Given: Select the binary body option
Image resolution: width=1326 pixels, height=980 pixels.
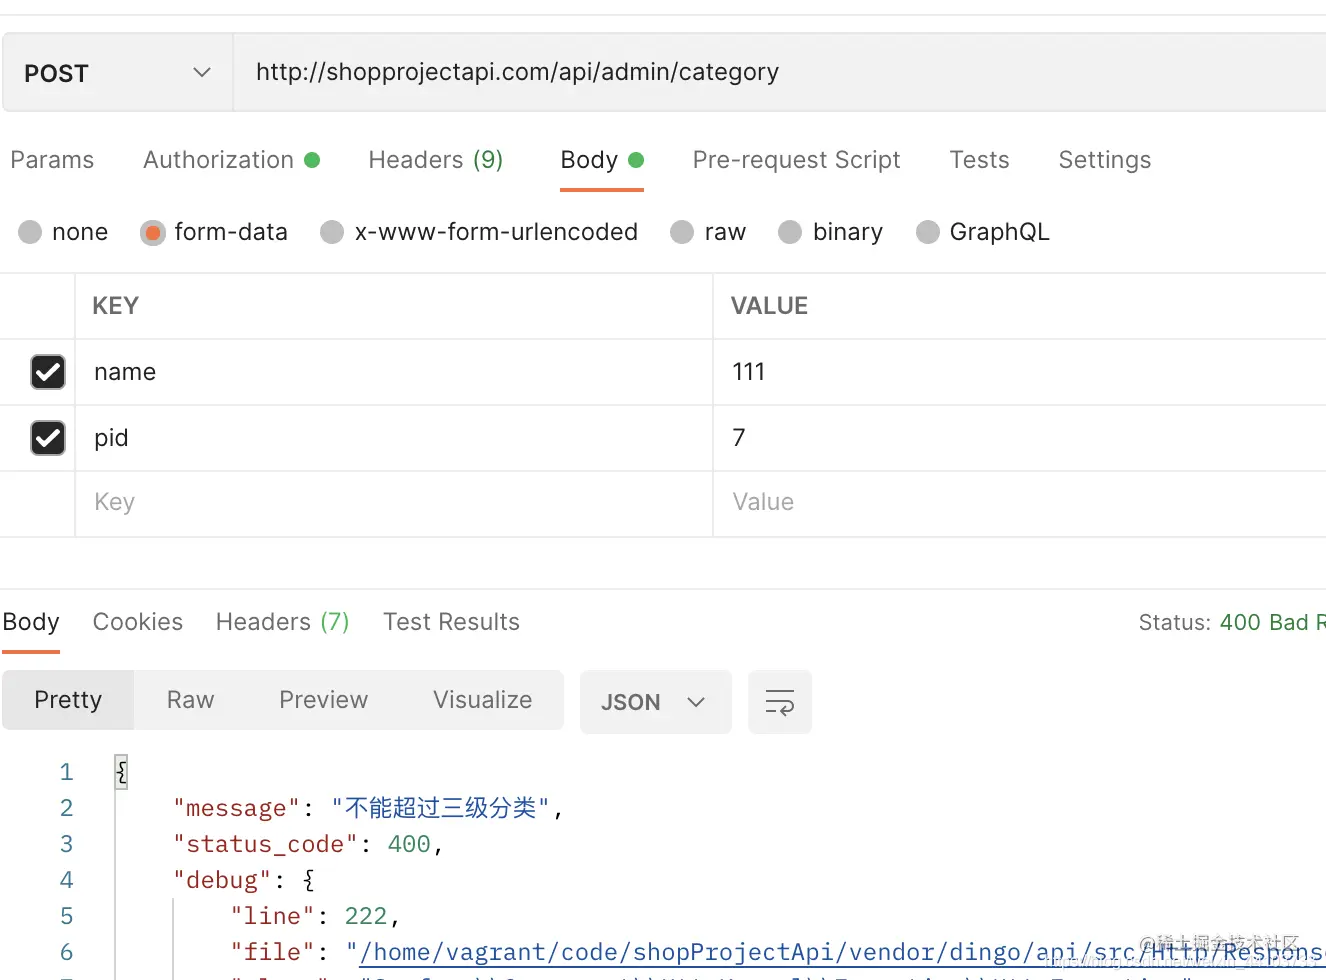Looking at the screenshot, I should point(831,232).
